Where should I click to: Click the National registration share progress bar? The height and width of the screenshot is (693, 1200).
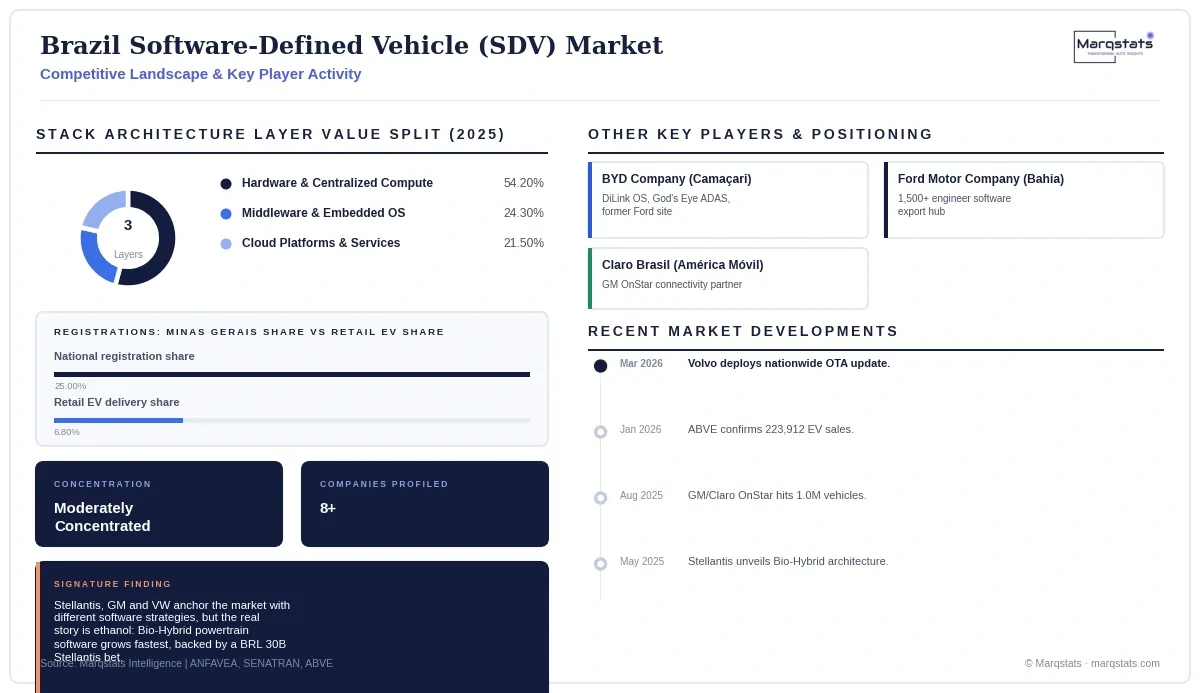click(292, 374)
